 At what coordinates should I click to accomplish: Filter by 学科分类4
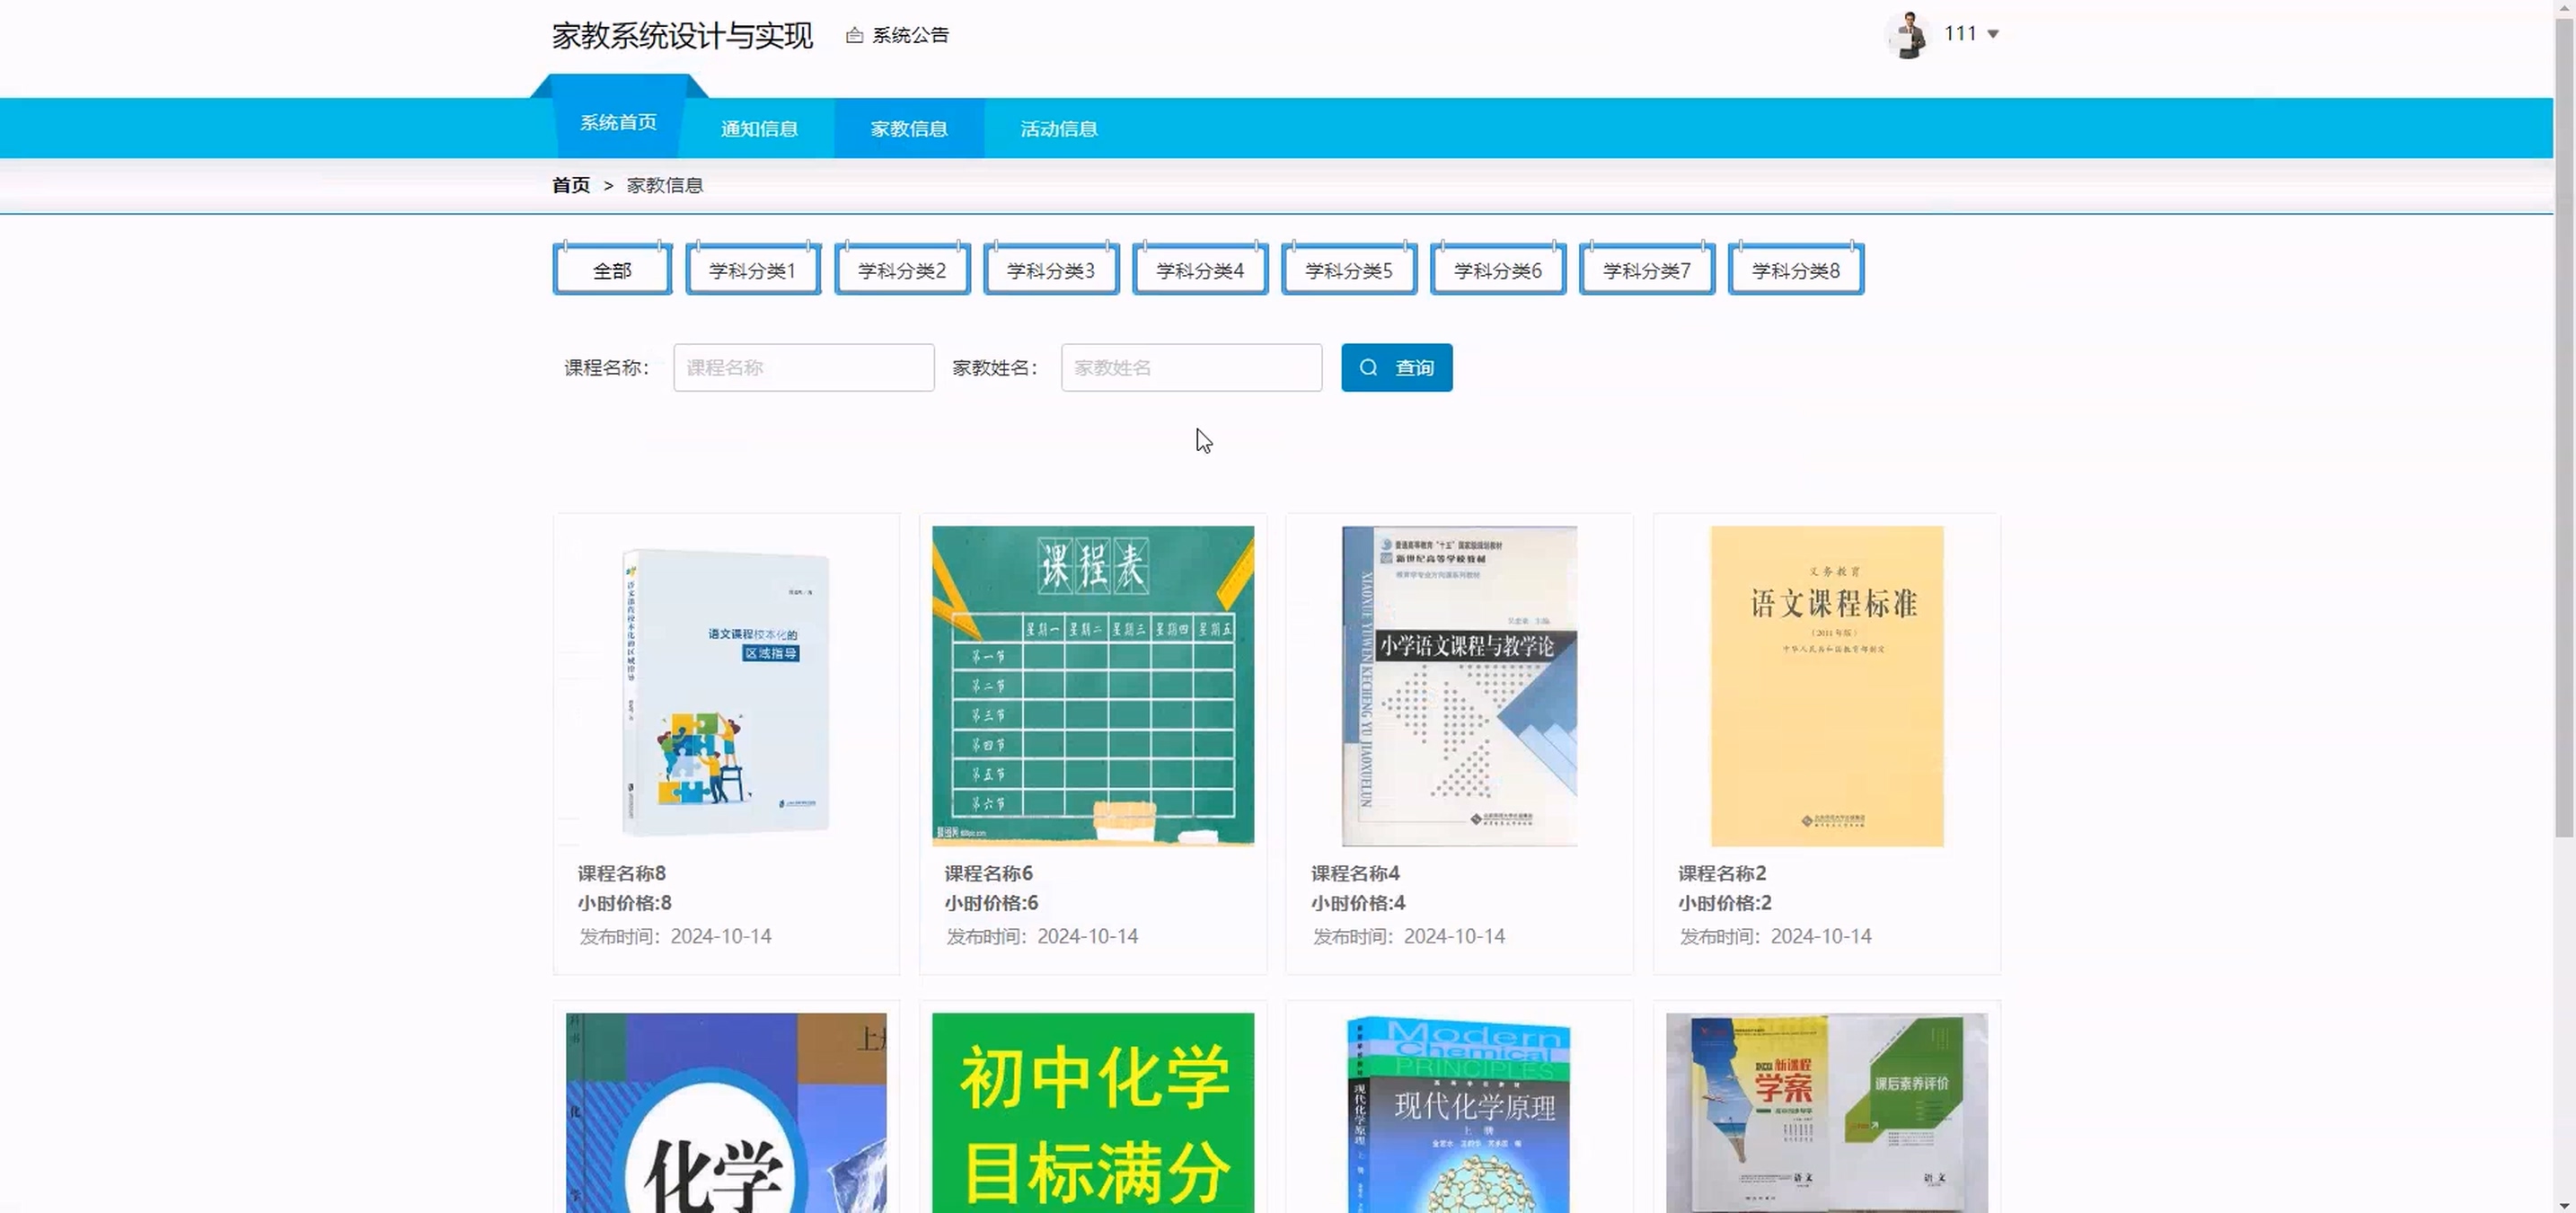[x=1199, y=270]
